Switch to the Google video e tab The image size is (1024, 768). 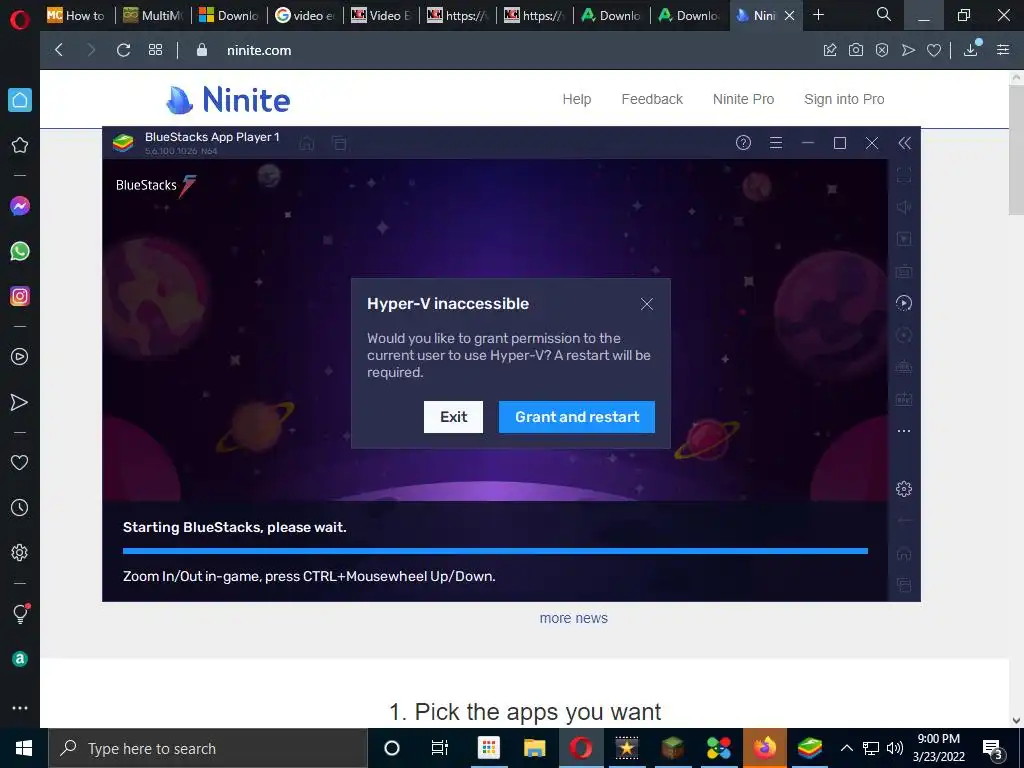click(306, 16)
